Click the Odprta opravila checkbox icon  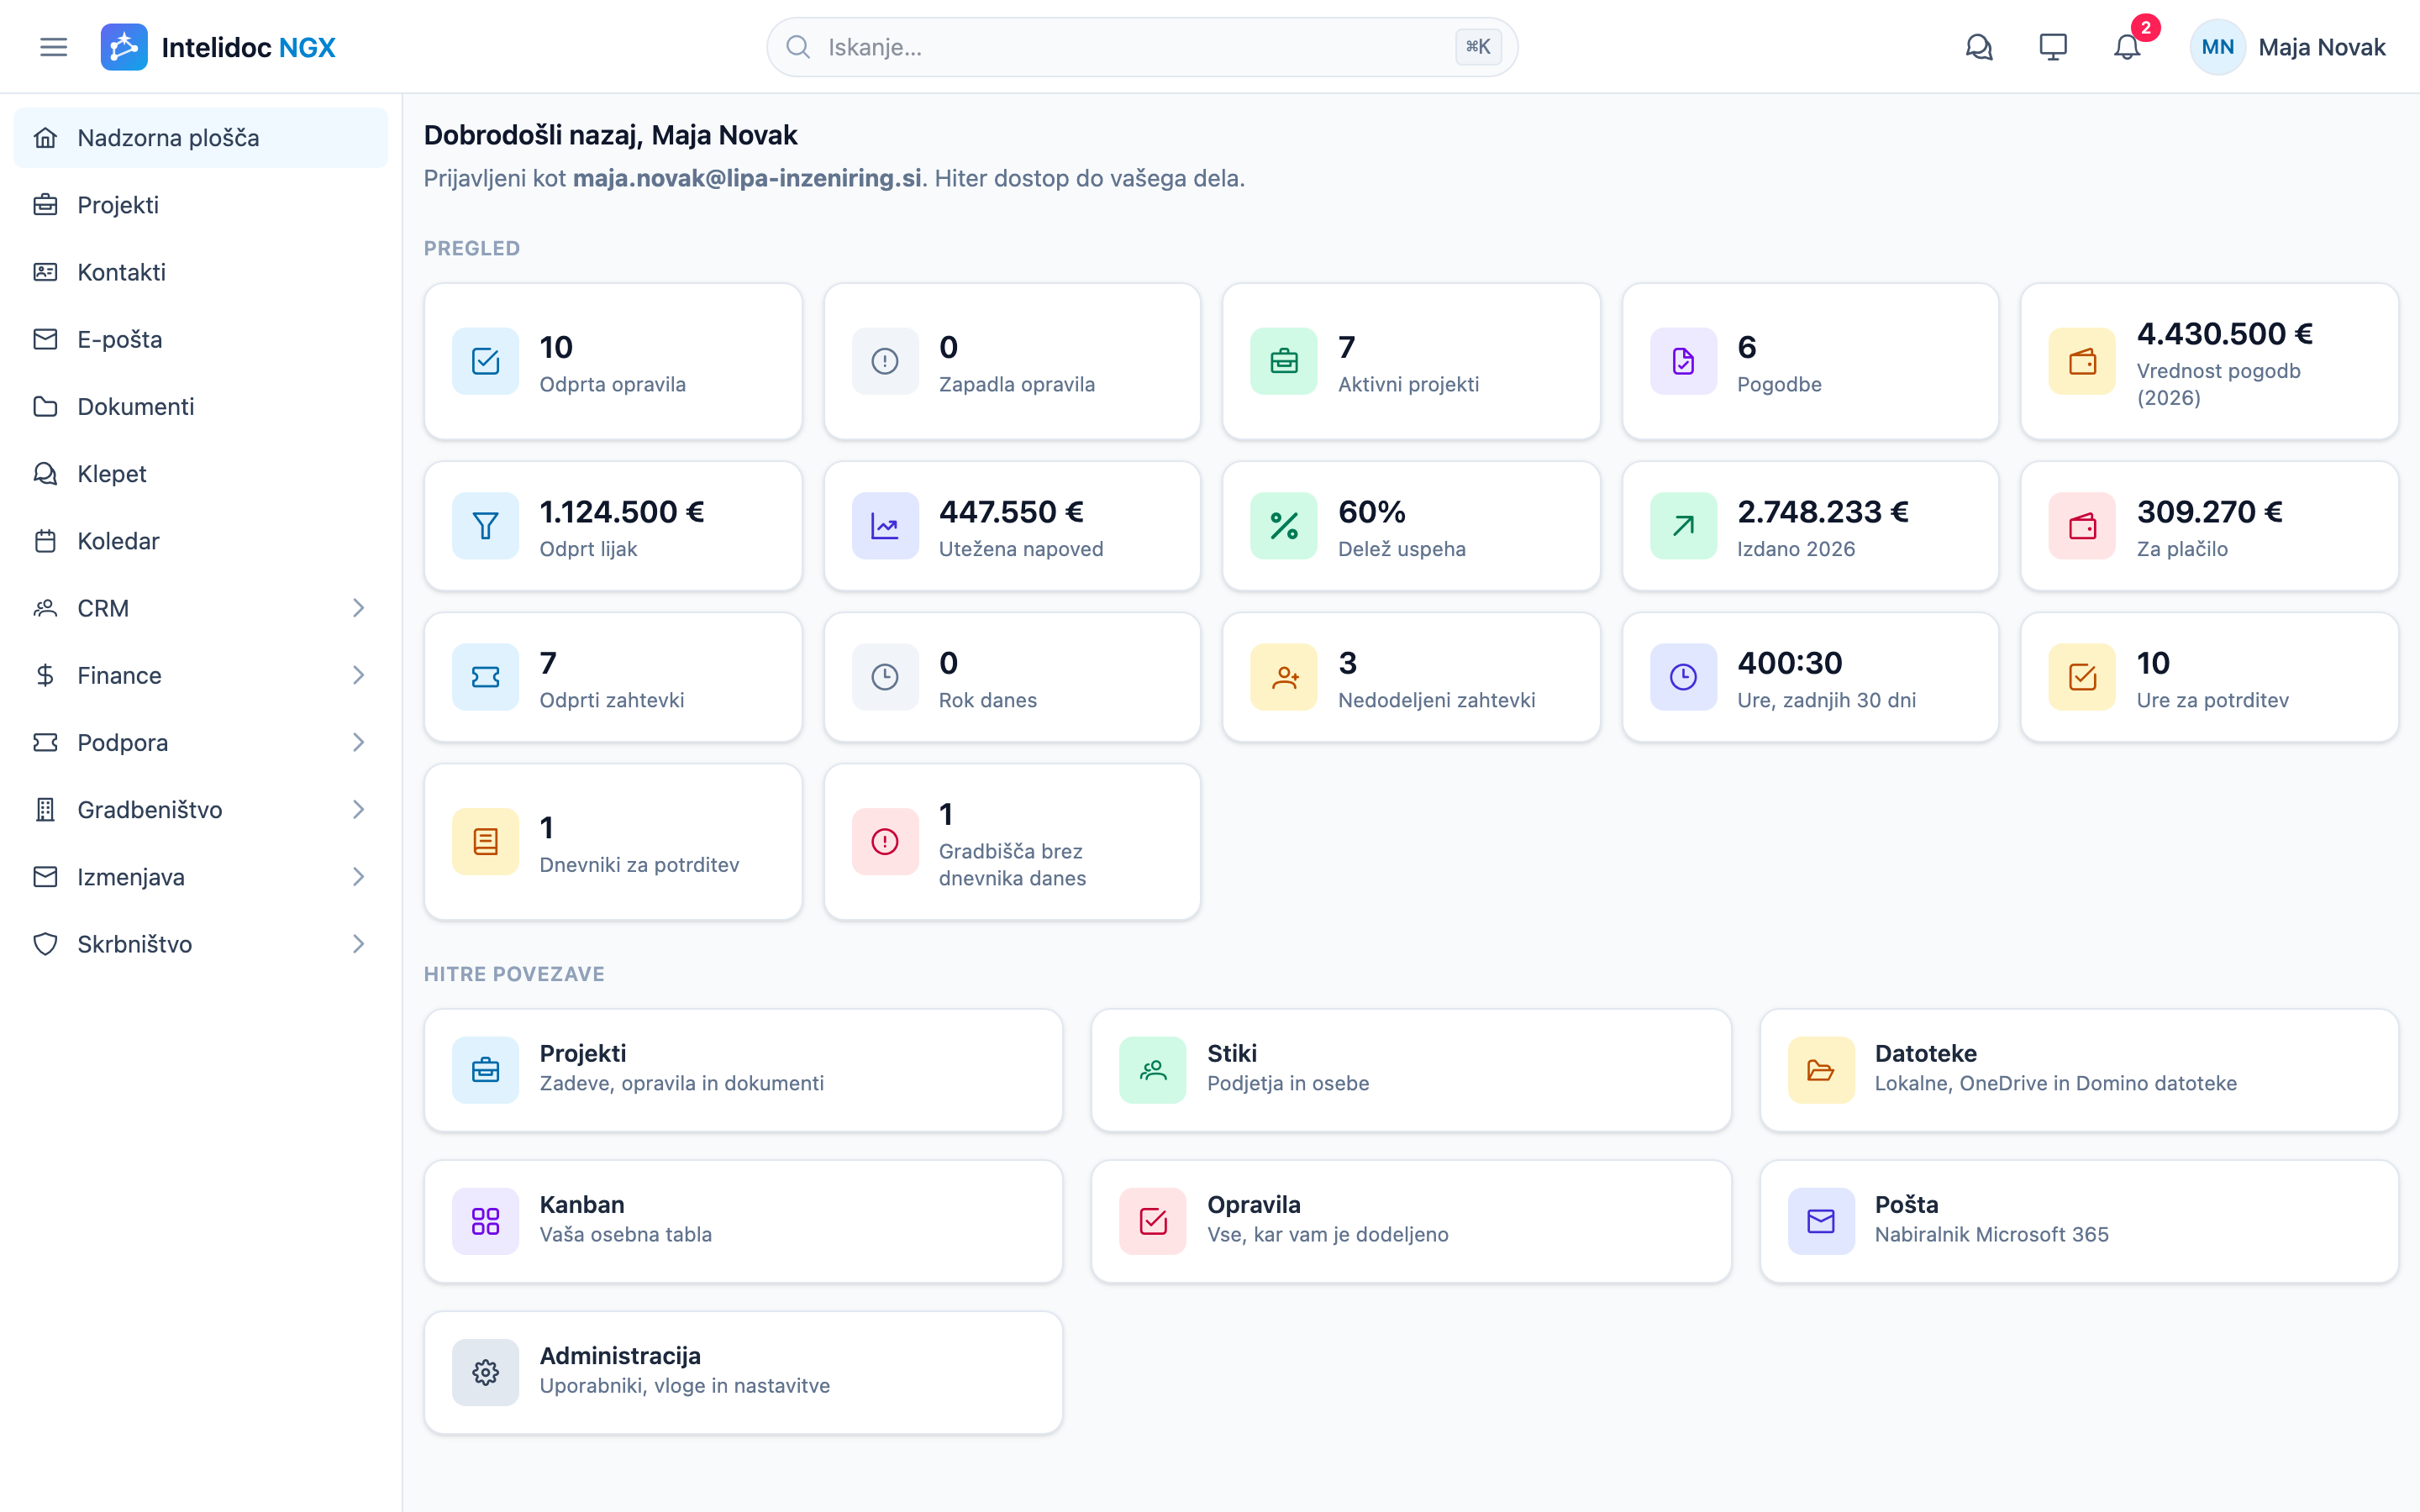[485, 361]
